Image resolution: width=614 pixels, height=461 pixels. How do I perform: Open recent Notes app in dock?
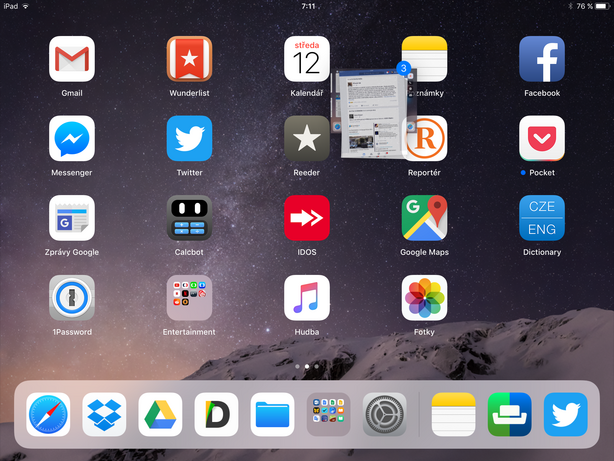coord(453,414)
